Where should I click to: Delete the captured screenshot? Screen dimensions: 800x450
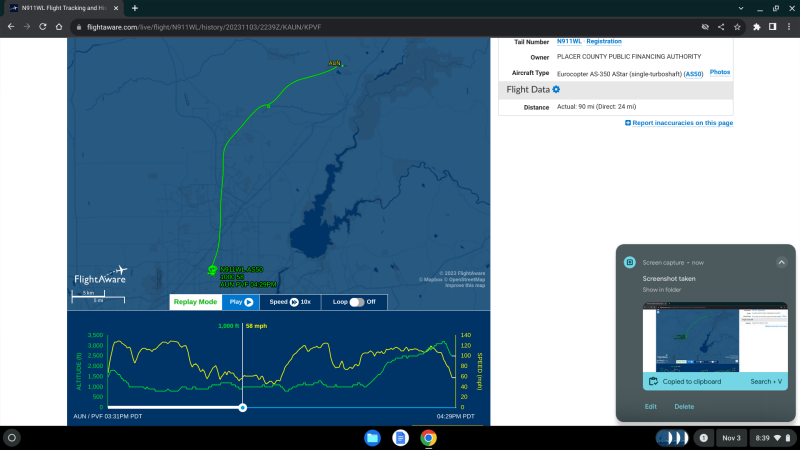click(684, 407)
